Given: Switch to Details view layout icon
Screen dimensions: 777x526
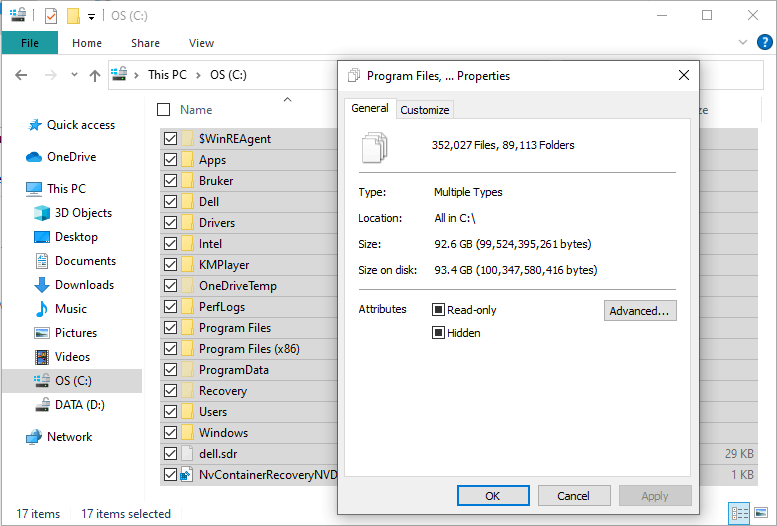Looking at the screenshot, I should 739,513.
